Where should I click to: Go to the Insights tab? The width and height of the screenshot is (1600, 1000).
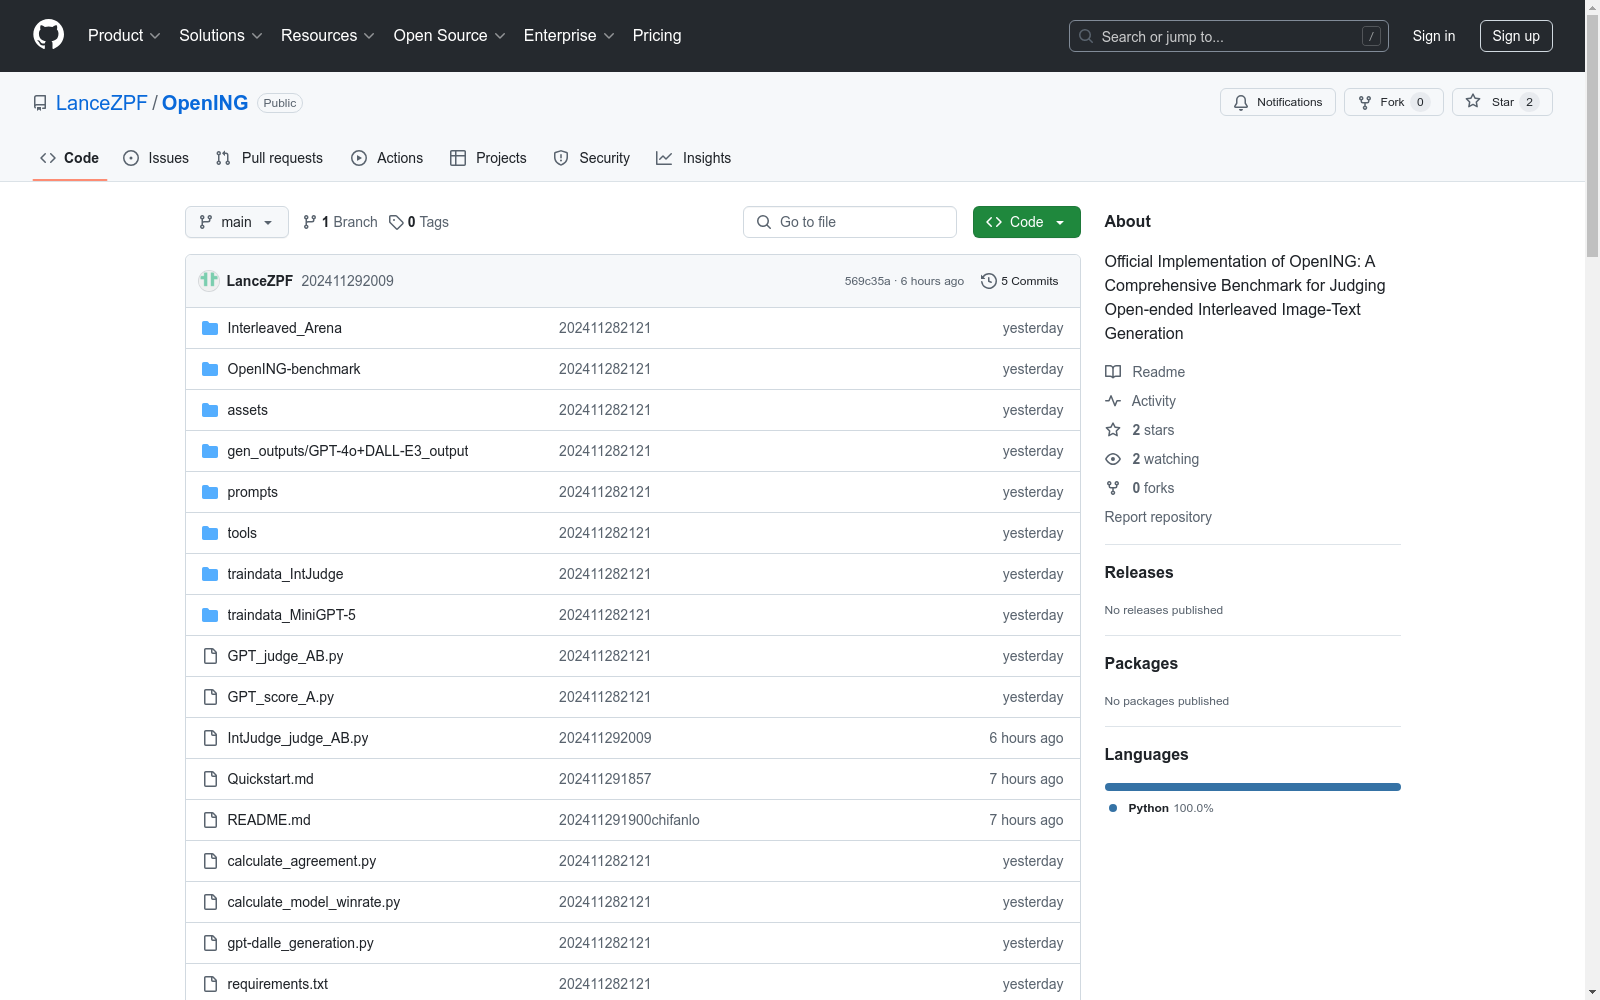694,158
